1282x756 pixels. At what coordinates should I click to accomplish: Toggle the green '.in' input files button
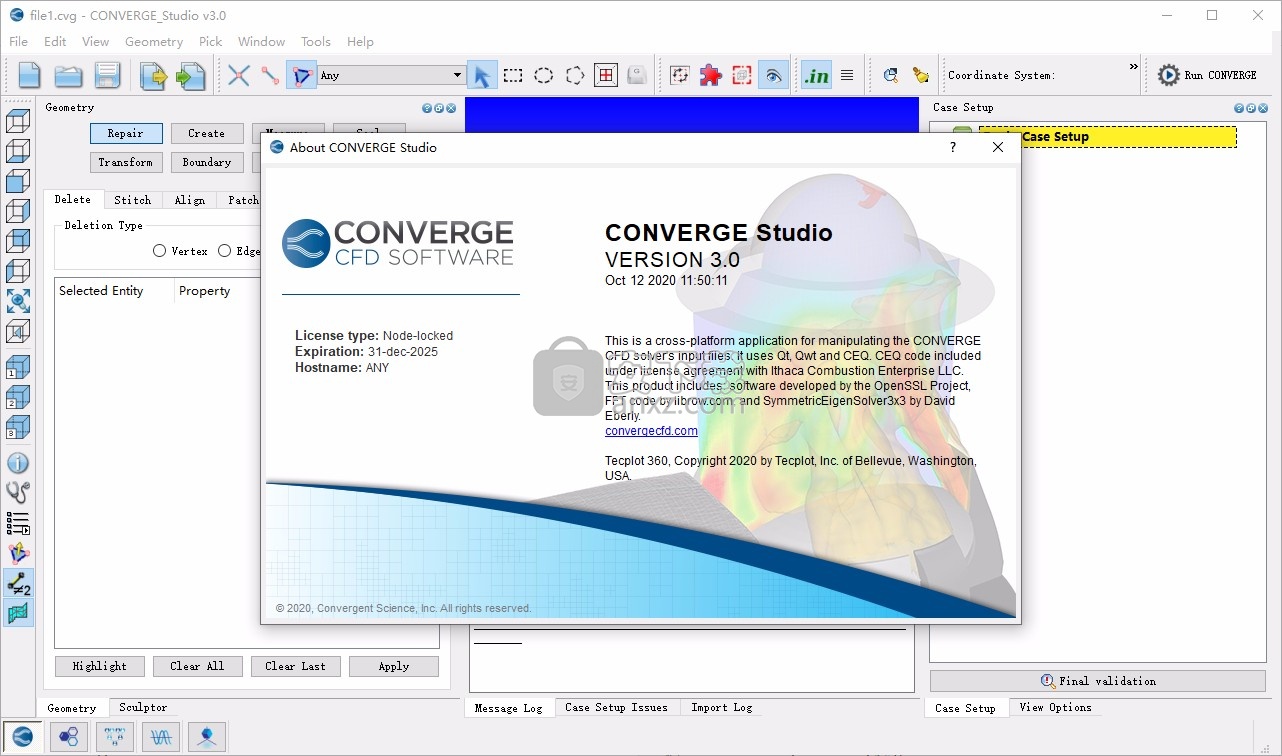(x=816, y=75)
